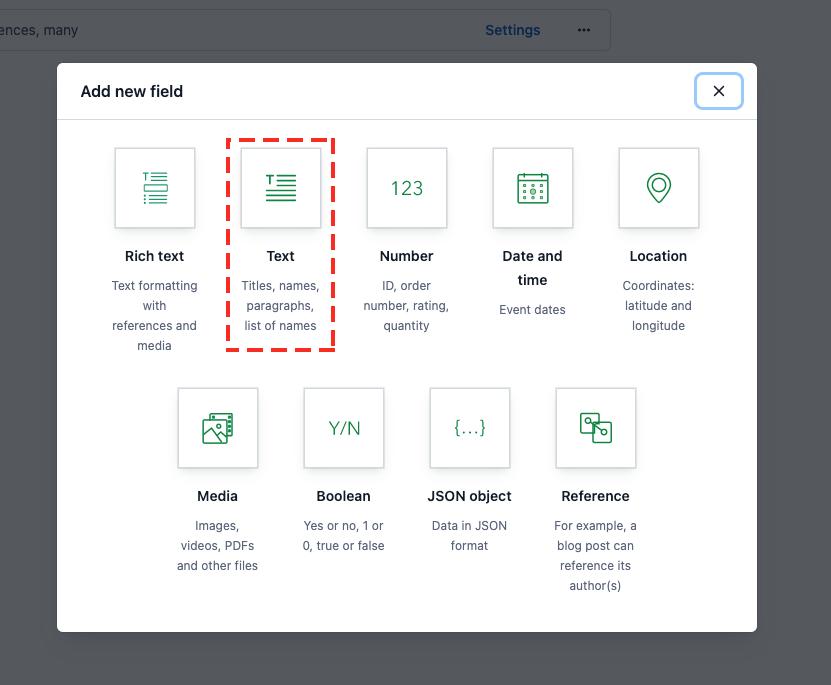Screen dimensions: 831x685
Task: Click the 'Date and time' label
Action: [532, 268]
